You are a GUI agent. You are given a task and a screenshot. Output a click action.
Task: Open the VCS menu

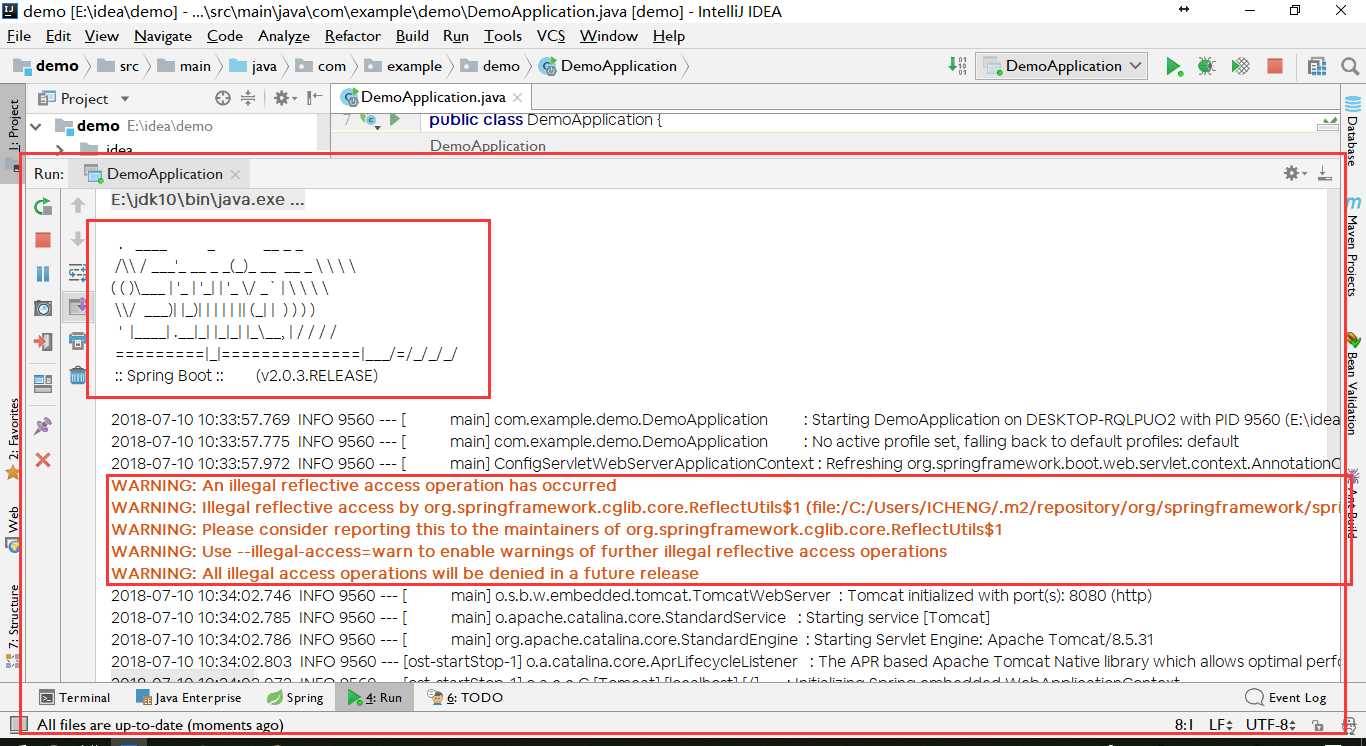tap(550, 35)
